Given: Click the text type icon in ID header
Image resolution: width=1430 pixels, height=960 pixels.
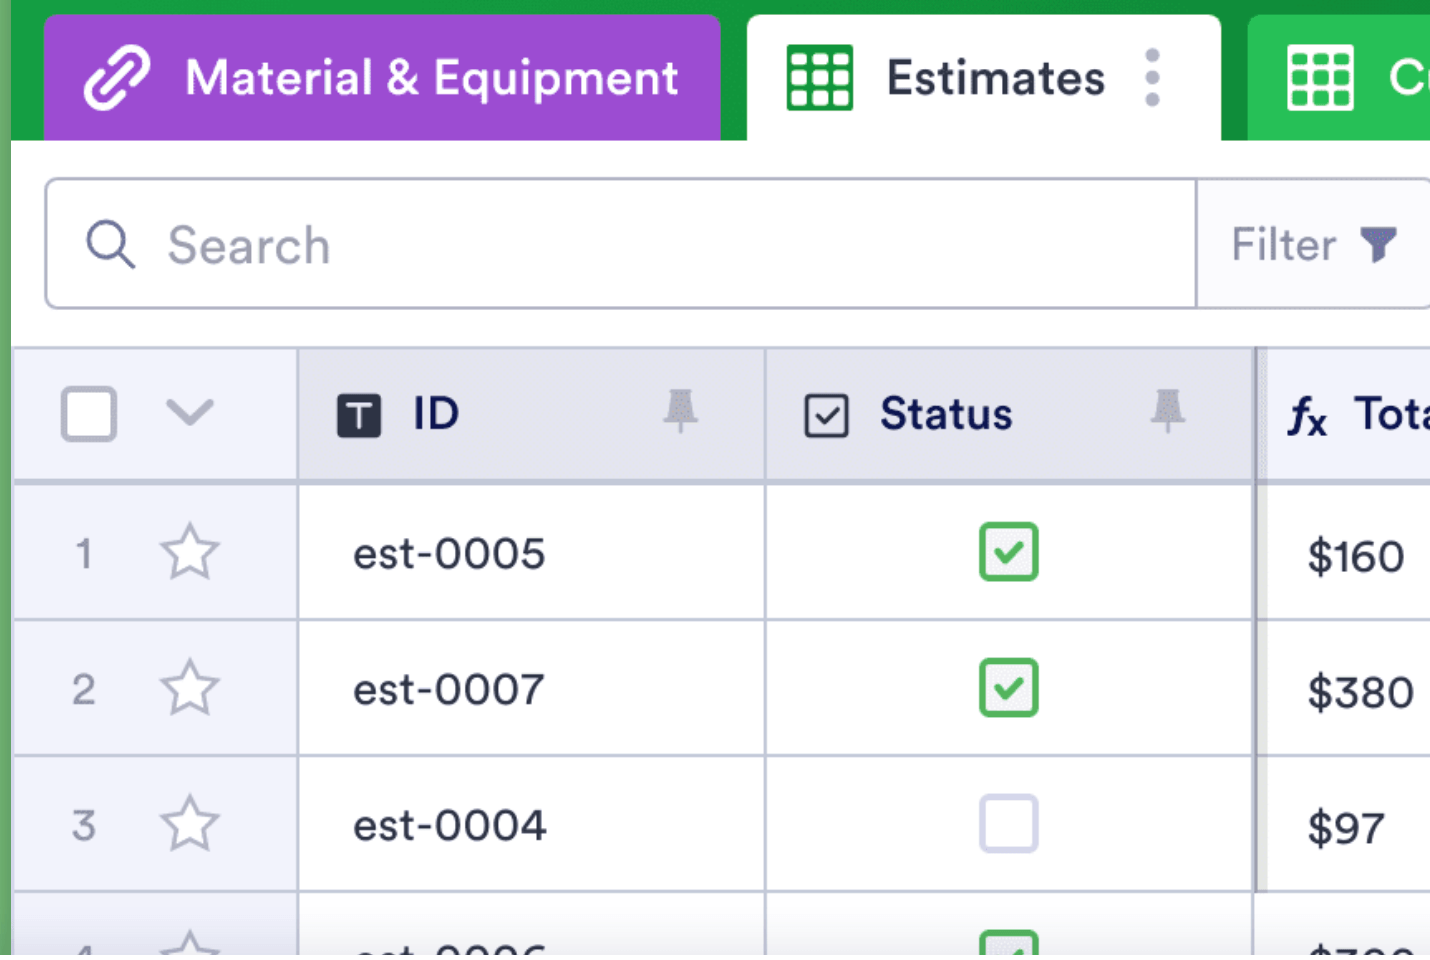Looking at the screenshot, I should (359, 415).
